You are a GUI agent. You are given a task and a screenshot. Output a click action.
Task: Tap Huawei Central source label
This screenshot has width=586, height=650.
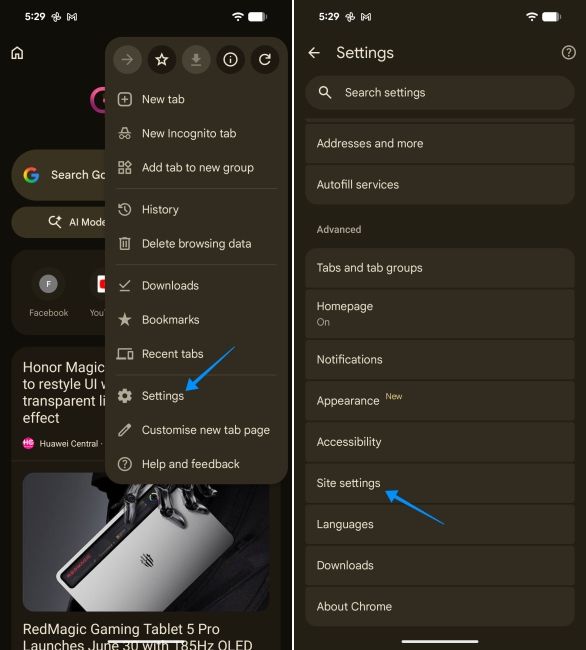point(69,444)
